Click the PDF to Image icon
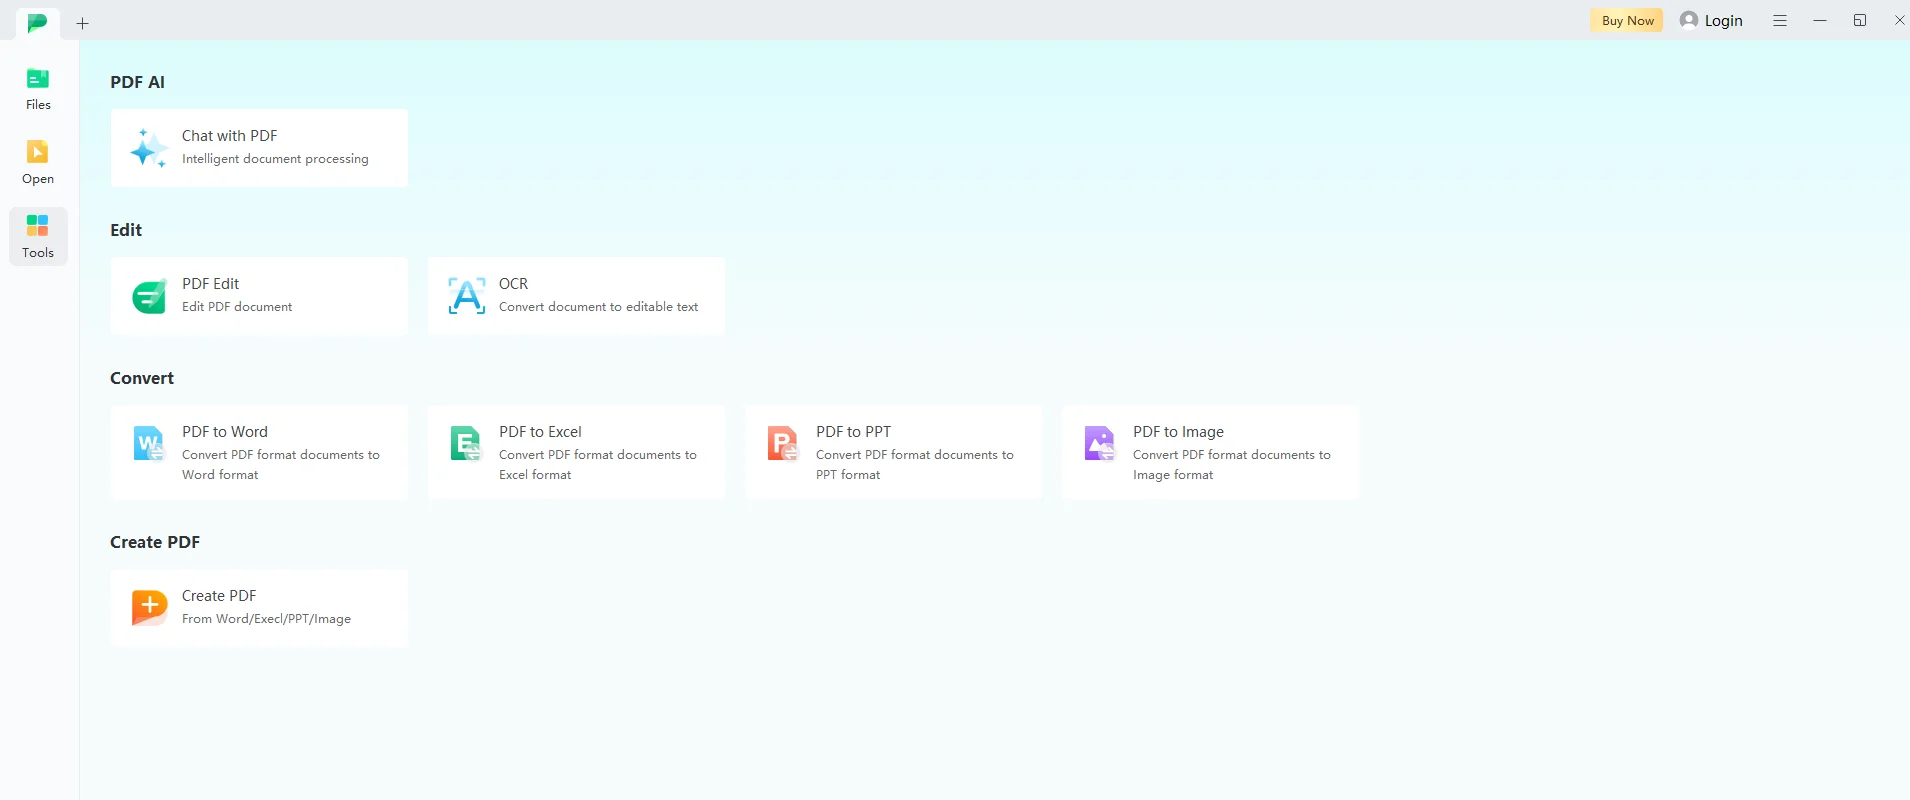Image resolution: width=1910 pixels, height=800 pixels. (x=1100, y=443)
